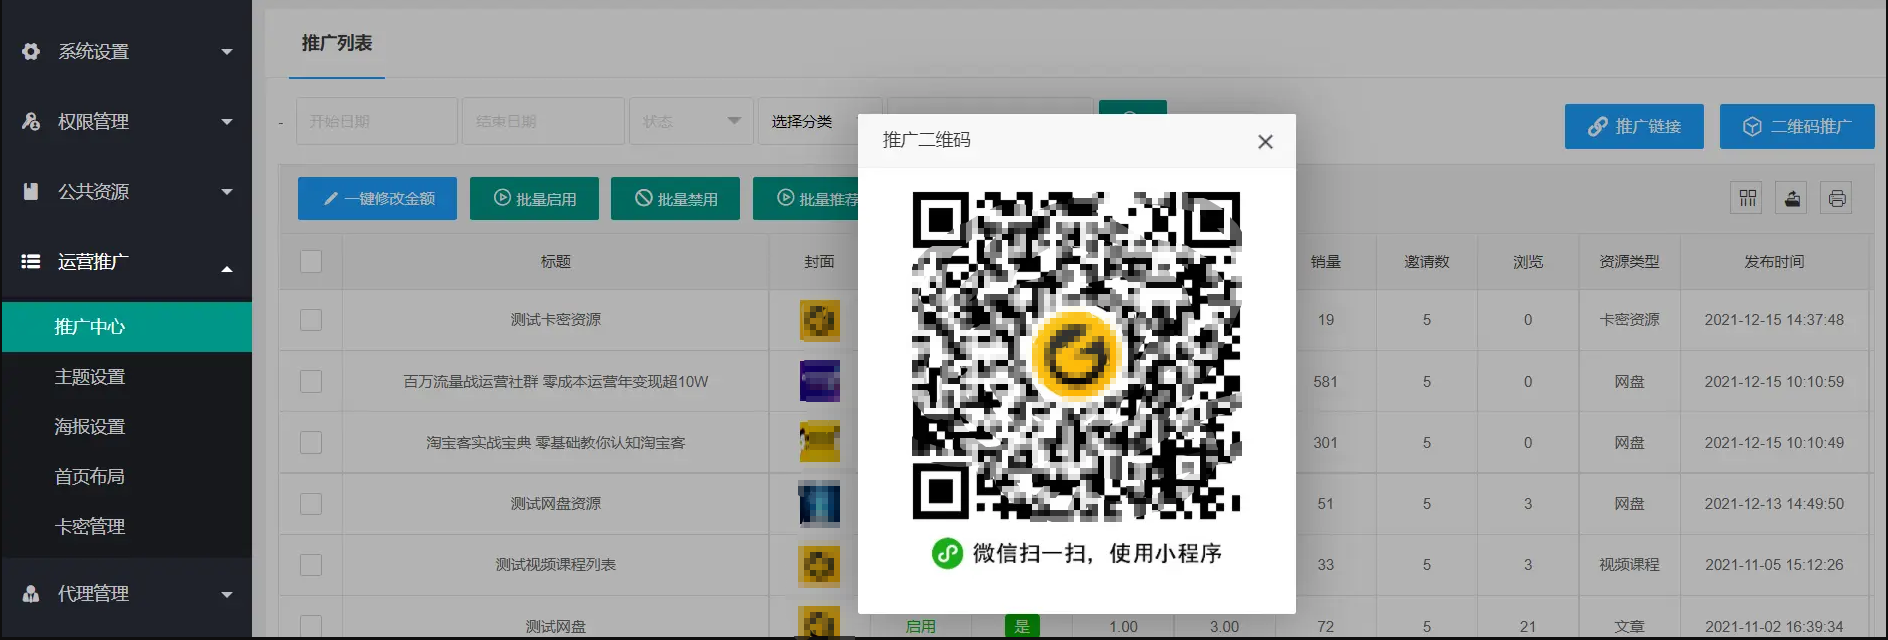The width and height of the screenshot is (1888, 640).
Task: Click the QR code image
Action: (x=1076, y=355)
